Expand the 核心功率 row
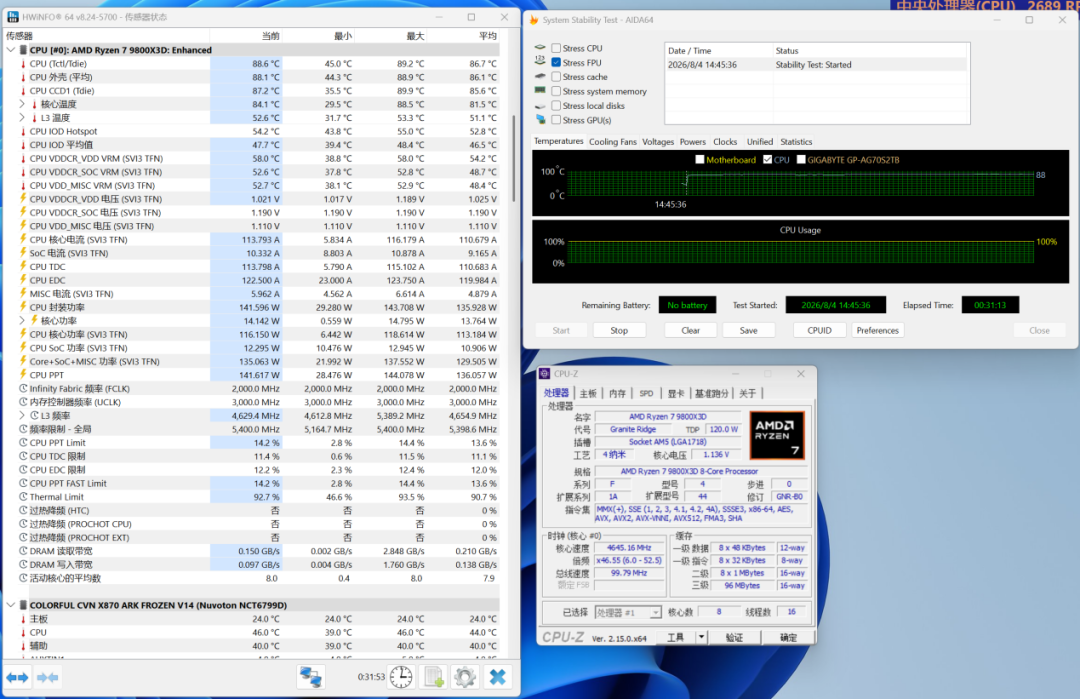This screenshot has width=1080, height=699. coord(22,320)
